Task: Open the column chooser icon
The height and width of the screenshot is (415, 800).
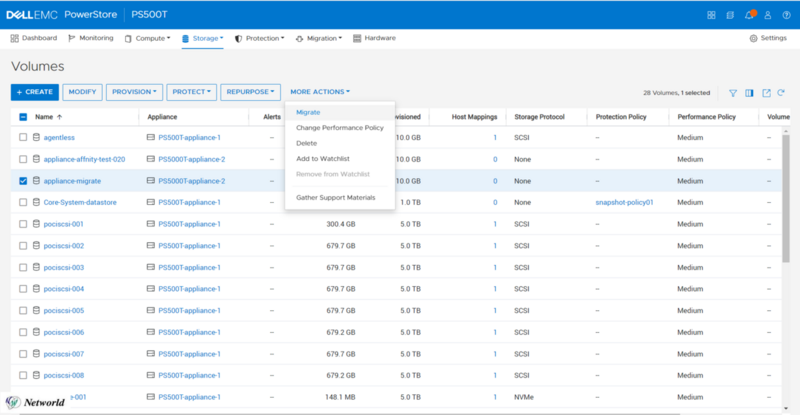Action: 749,93
